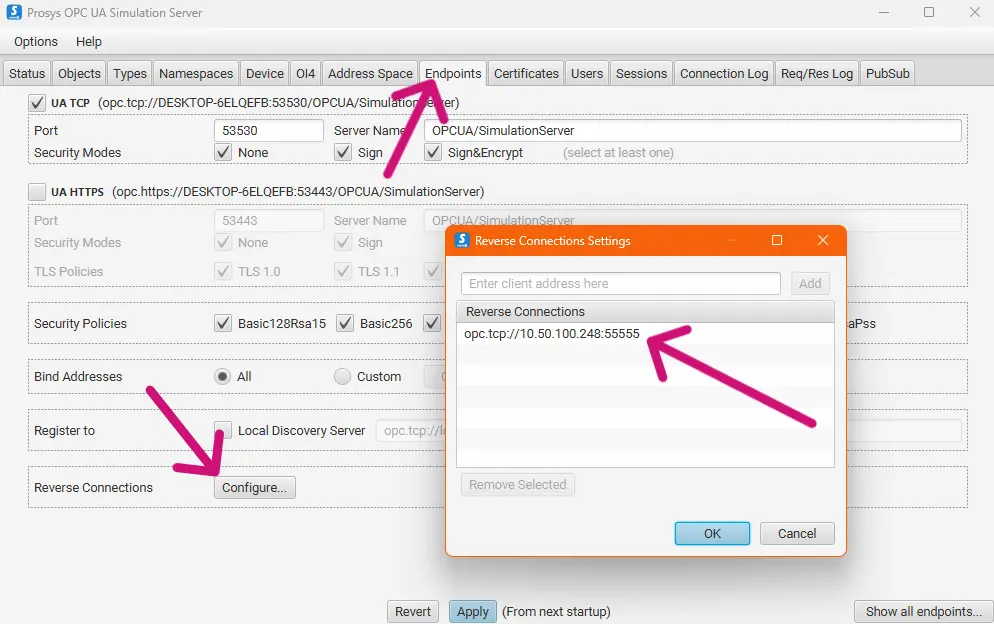Switch to the Types tab

[x=130, y=74]
